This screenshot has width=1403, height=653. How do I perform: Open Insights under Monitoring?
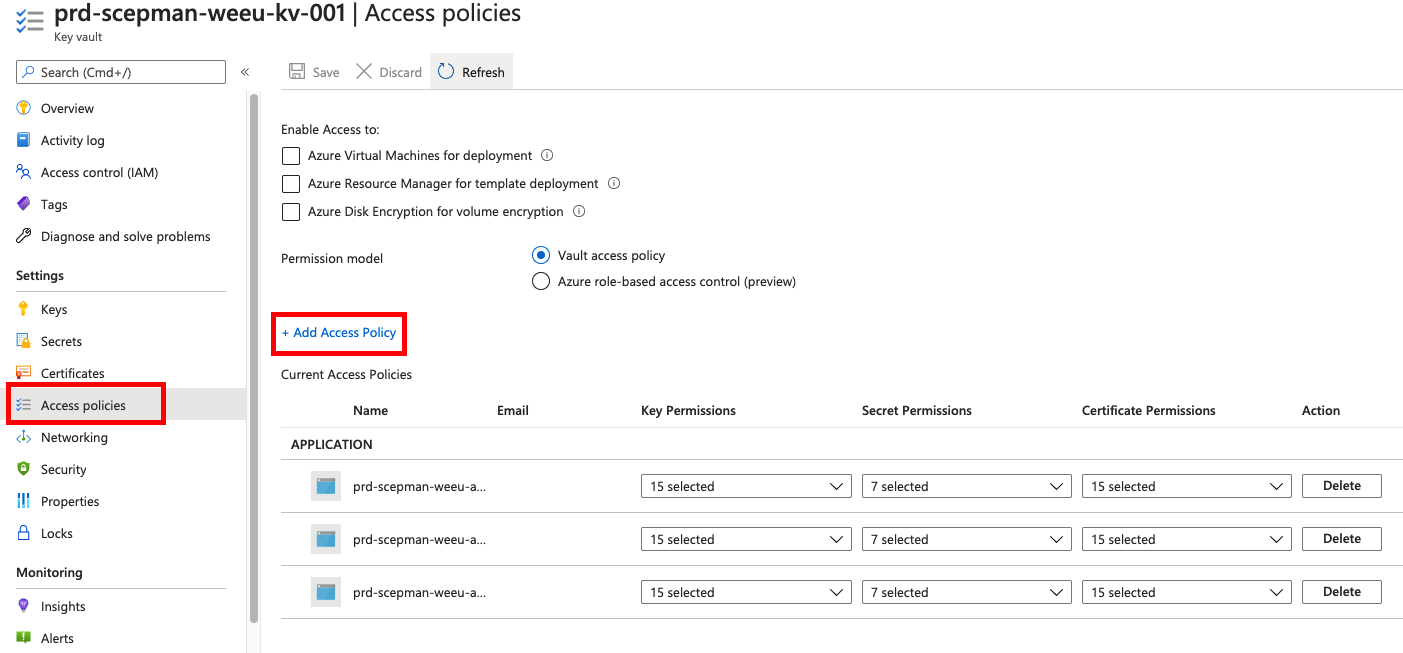click(x=63, y=606)
